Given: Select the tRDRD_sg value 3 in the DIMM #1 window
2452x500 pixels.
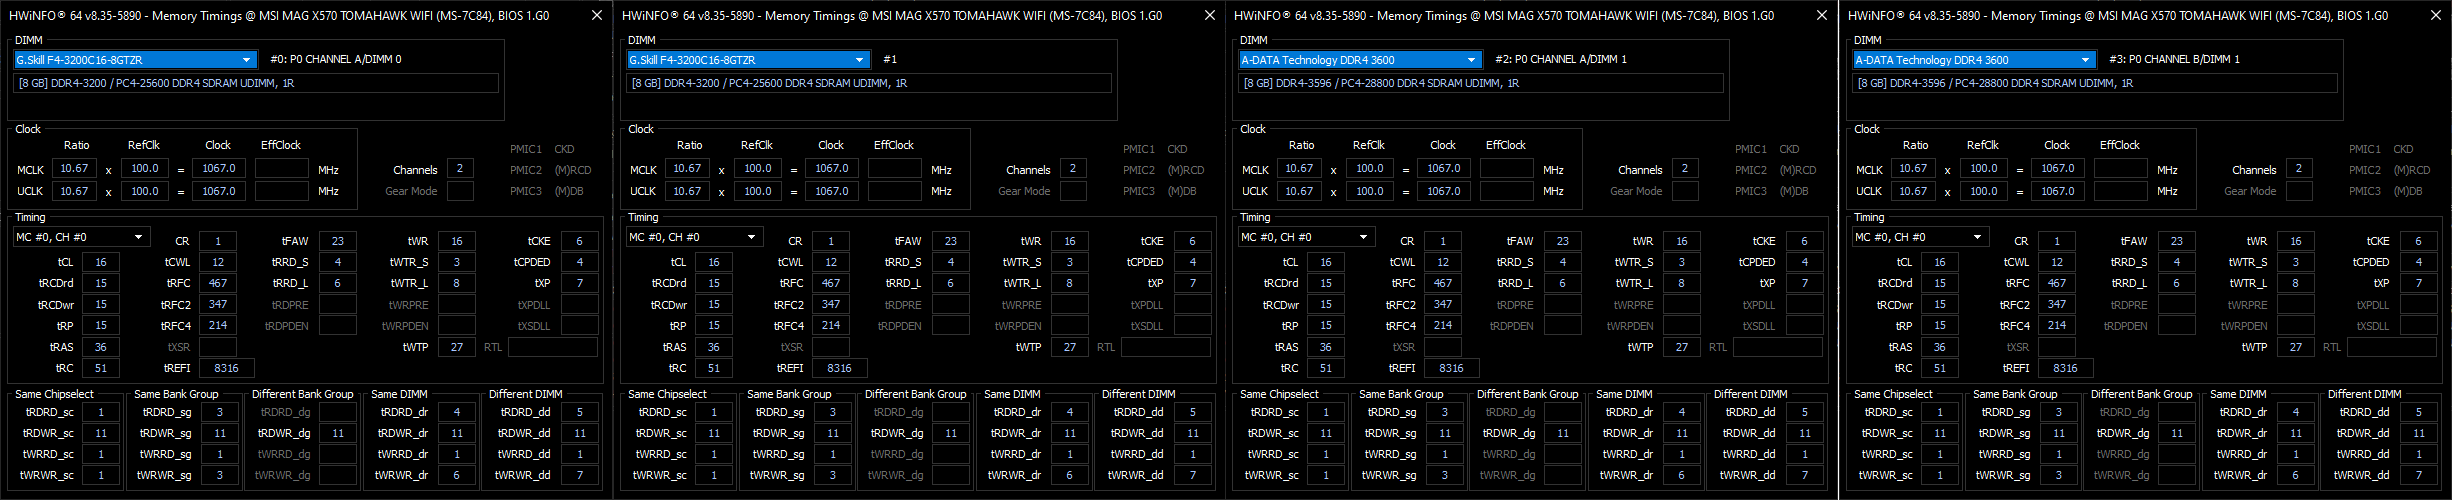Looking at the screenshot, I should coord(833,412).
